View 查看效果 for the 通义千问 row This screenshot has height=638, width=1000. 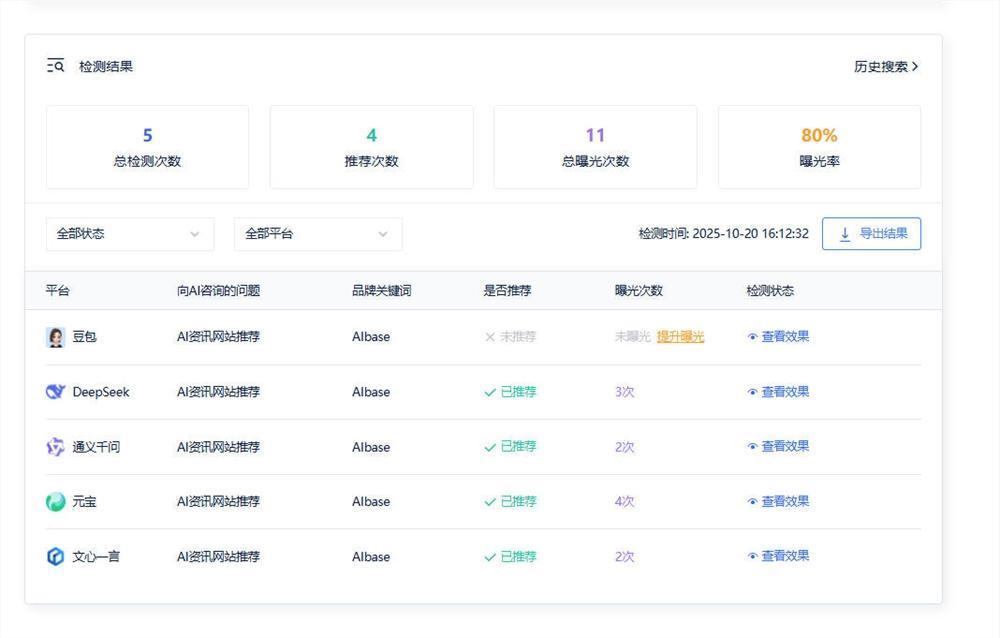click(x=784, y=447)
